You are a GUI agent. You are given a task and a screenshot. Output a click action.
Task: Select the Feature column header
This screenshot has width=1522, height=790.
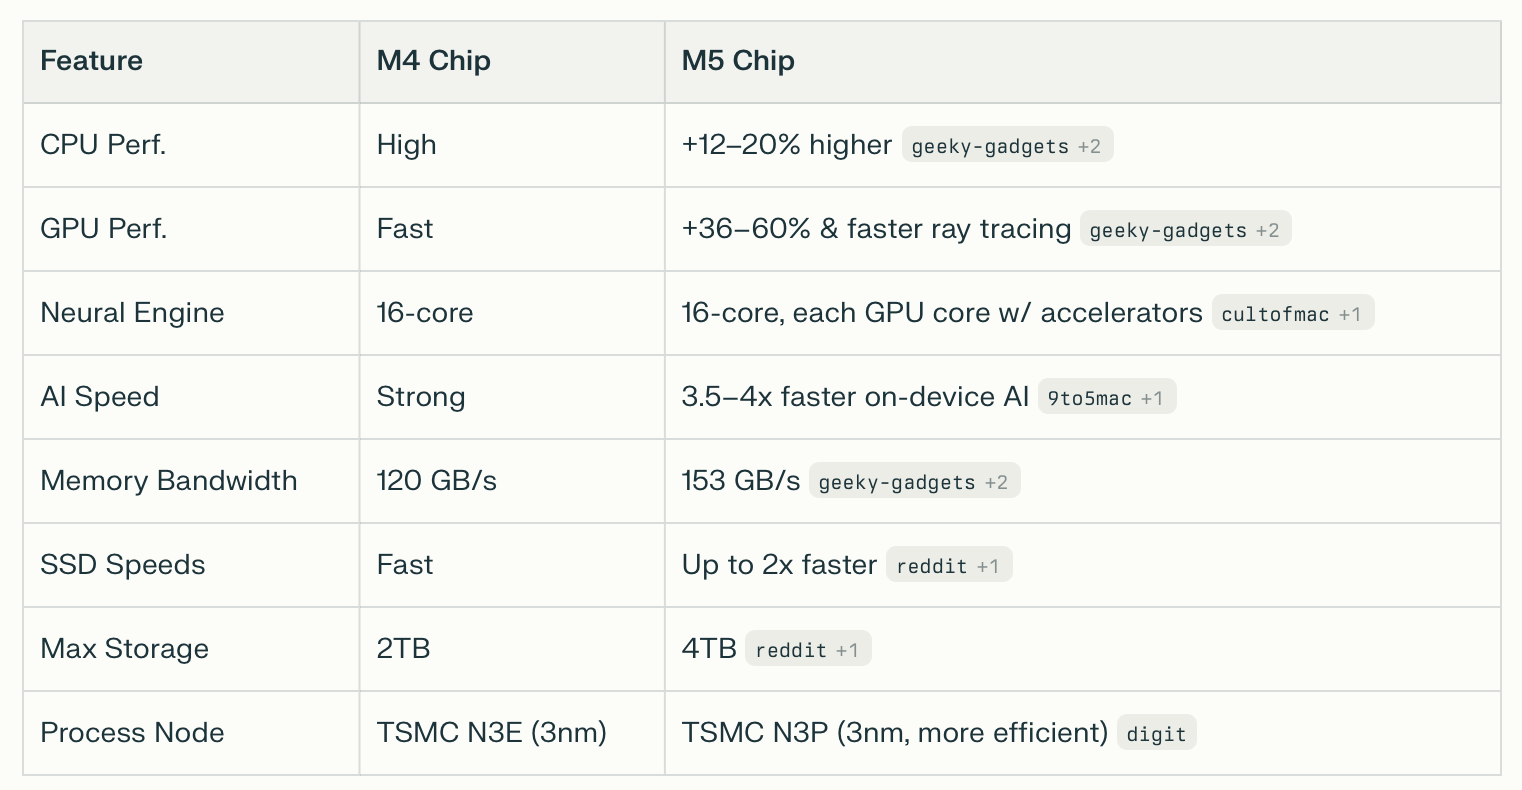(x=91, y=61)
